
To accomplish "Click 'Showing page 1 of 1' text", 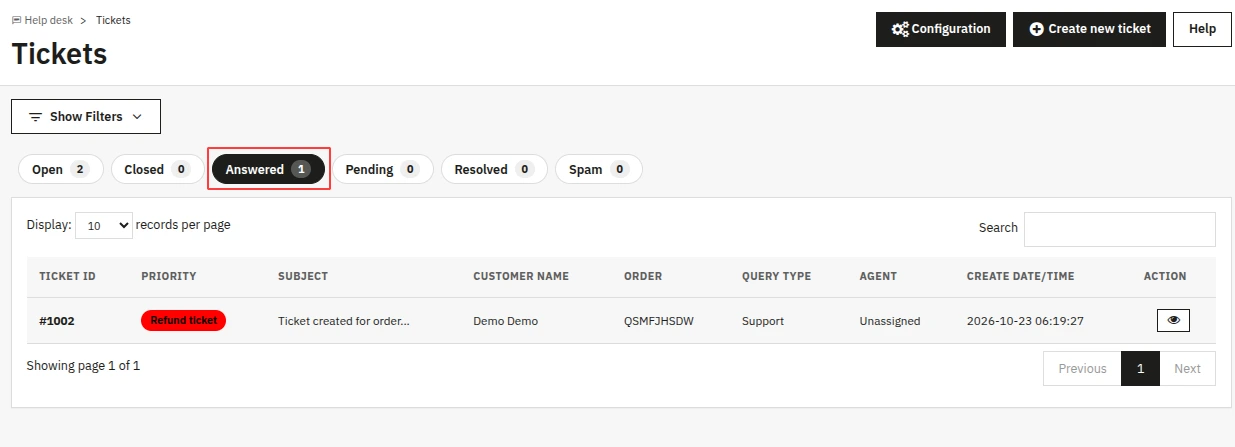I will [83, 366].
